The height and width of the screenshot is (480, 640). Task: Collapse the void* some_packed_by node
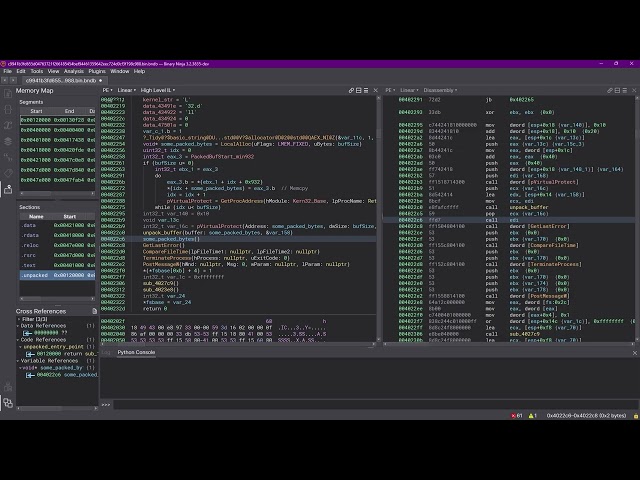[21, 368]
